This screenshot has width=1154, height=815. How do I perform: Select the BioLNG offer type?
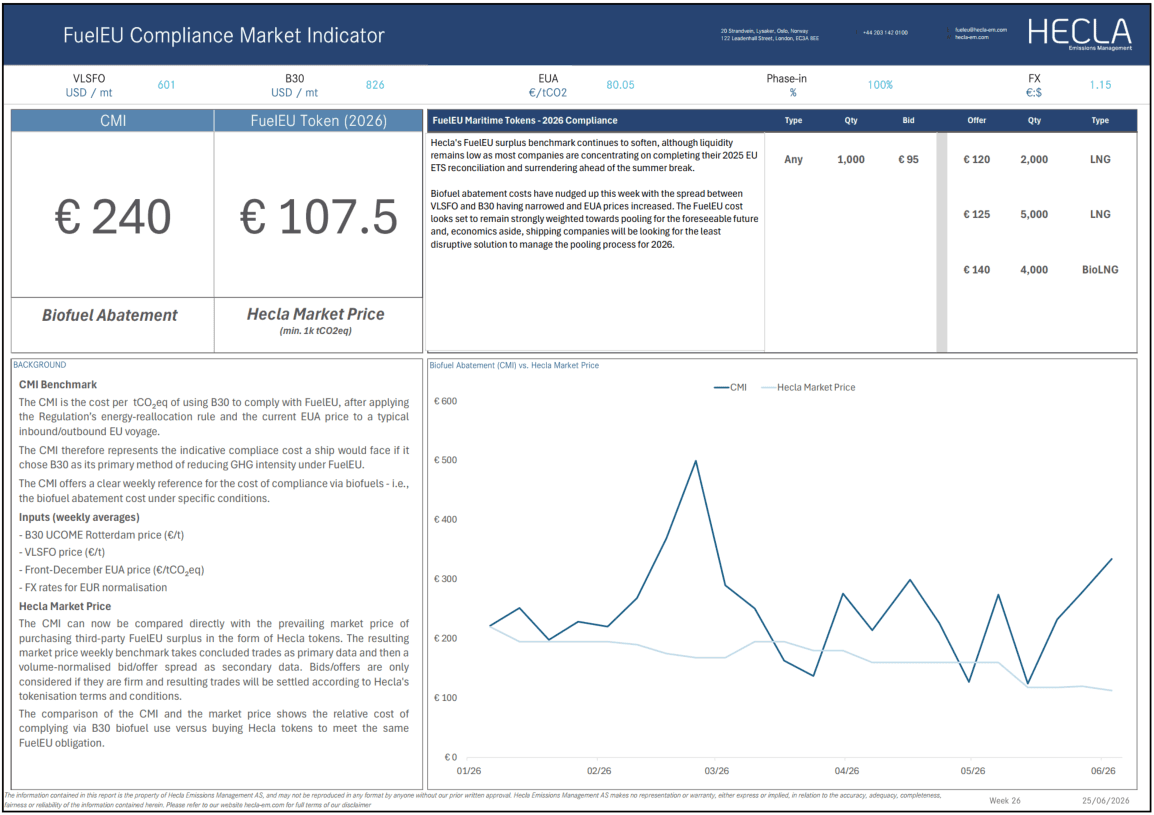[1100, 269]
